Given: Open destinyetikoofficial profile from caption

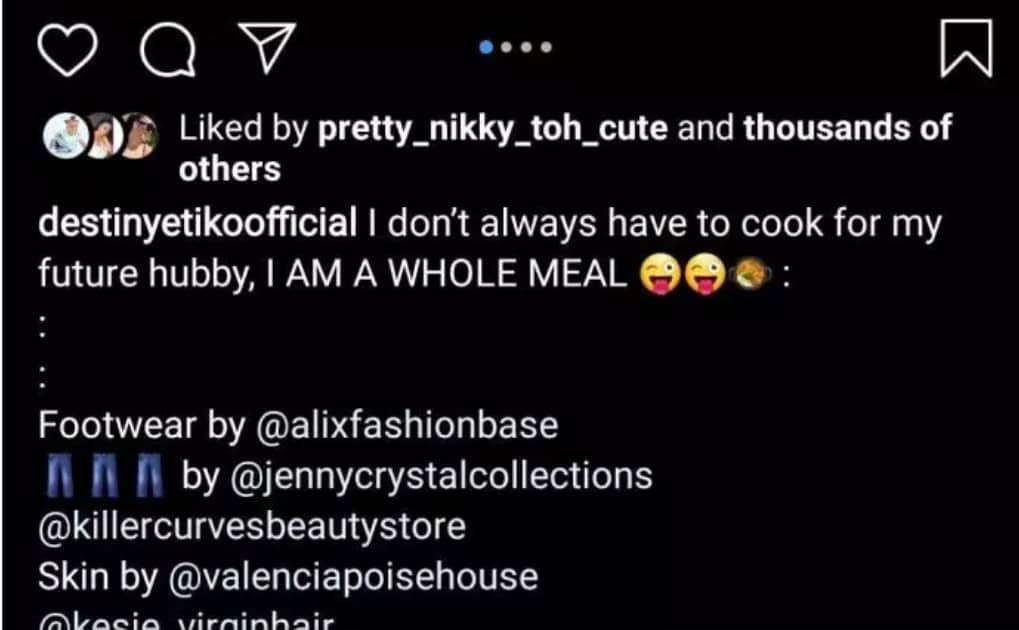Looking at the screenshot, I should pos(197,224).
